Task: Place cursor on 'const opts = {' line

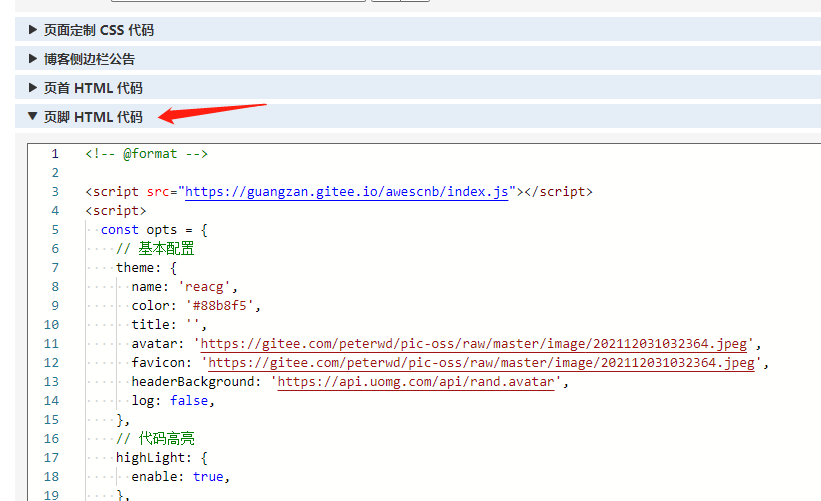Action: (154, 230)
